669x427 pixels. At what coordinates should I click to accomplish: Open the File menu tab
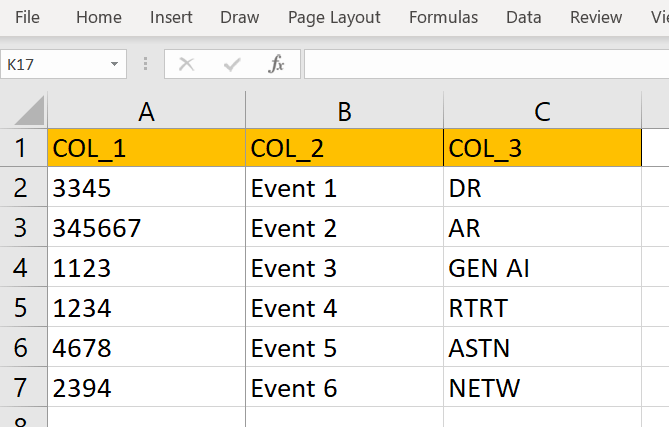pyautogui.click(x=28, y=17)
